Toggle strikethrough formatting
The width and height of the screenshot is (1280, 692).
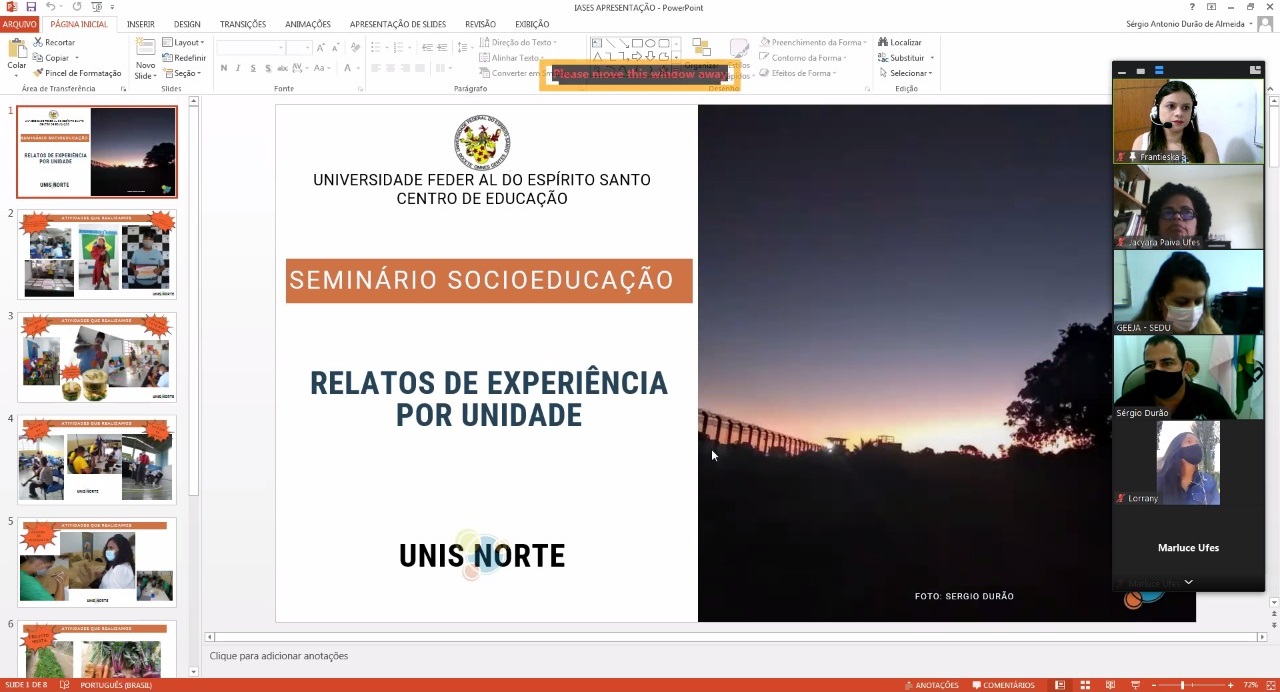pyautogui.click(x=283, y=68)
